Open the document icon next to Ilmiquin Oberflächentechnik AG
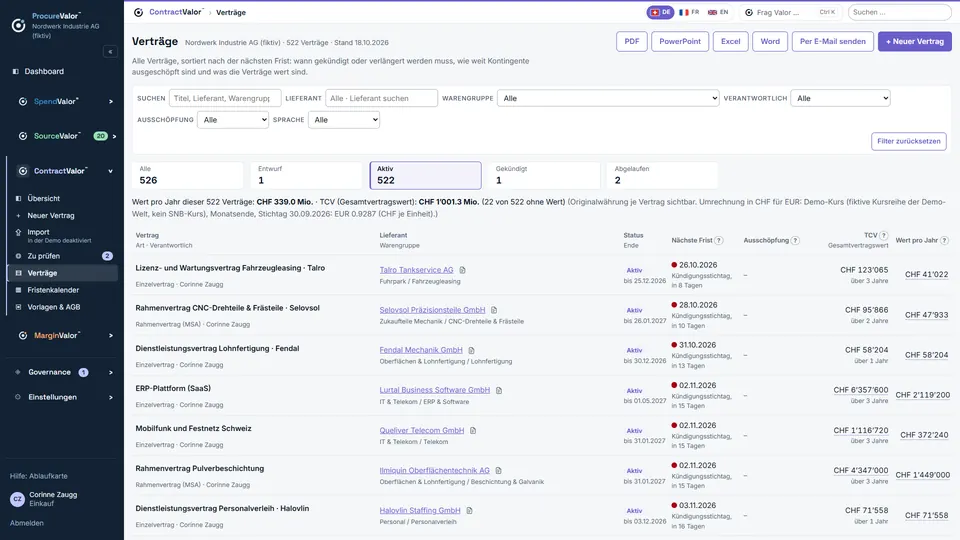The width and height of the screenshot is (960, 540). click(498, 470)
